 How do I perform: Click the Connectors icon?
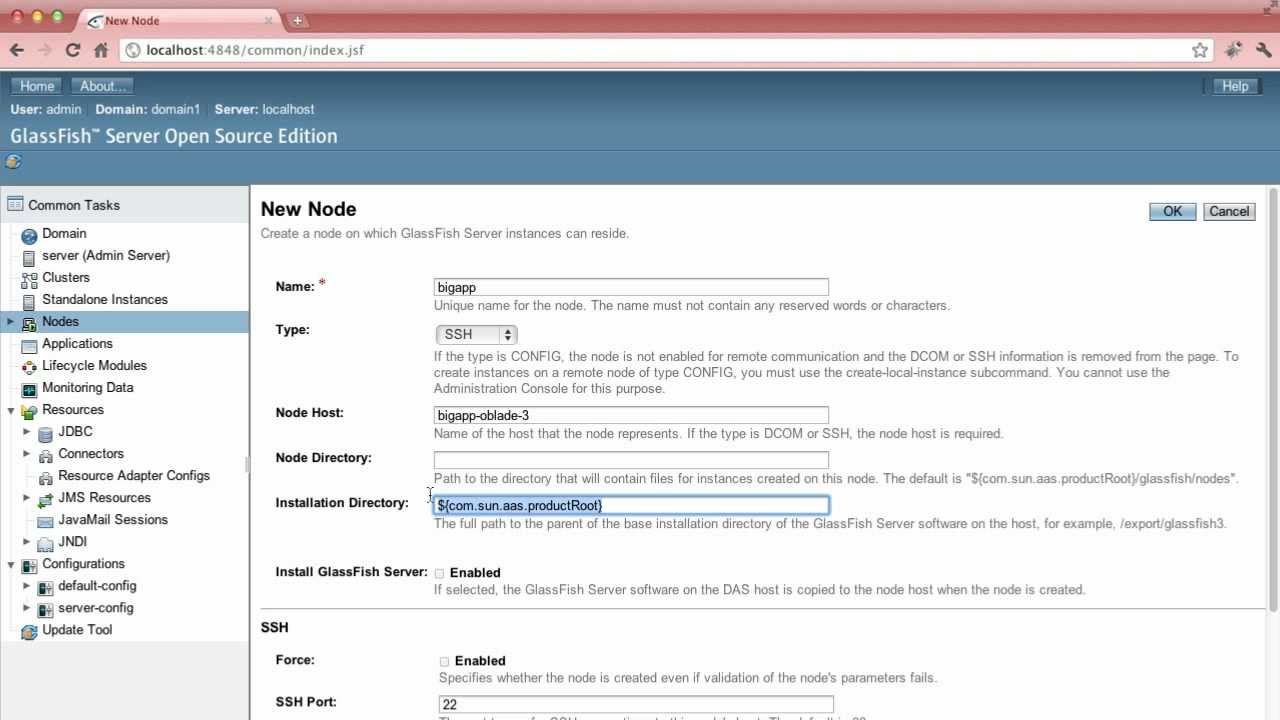click(45, 454)
